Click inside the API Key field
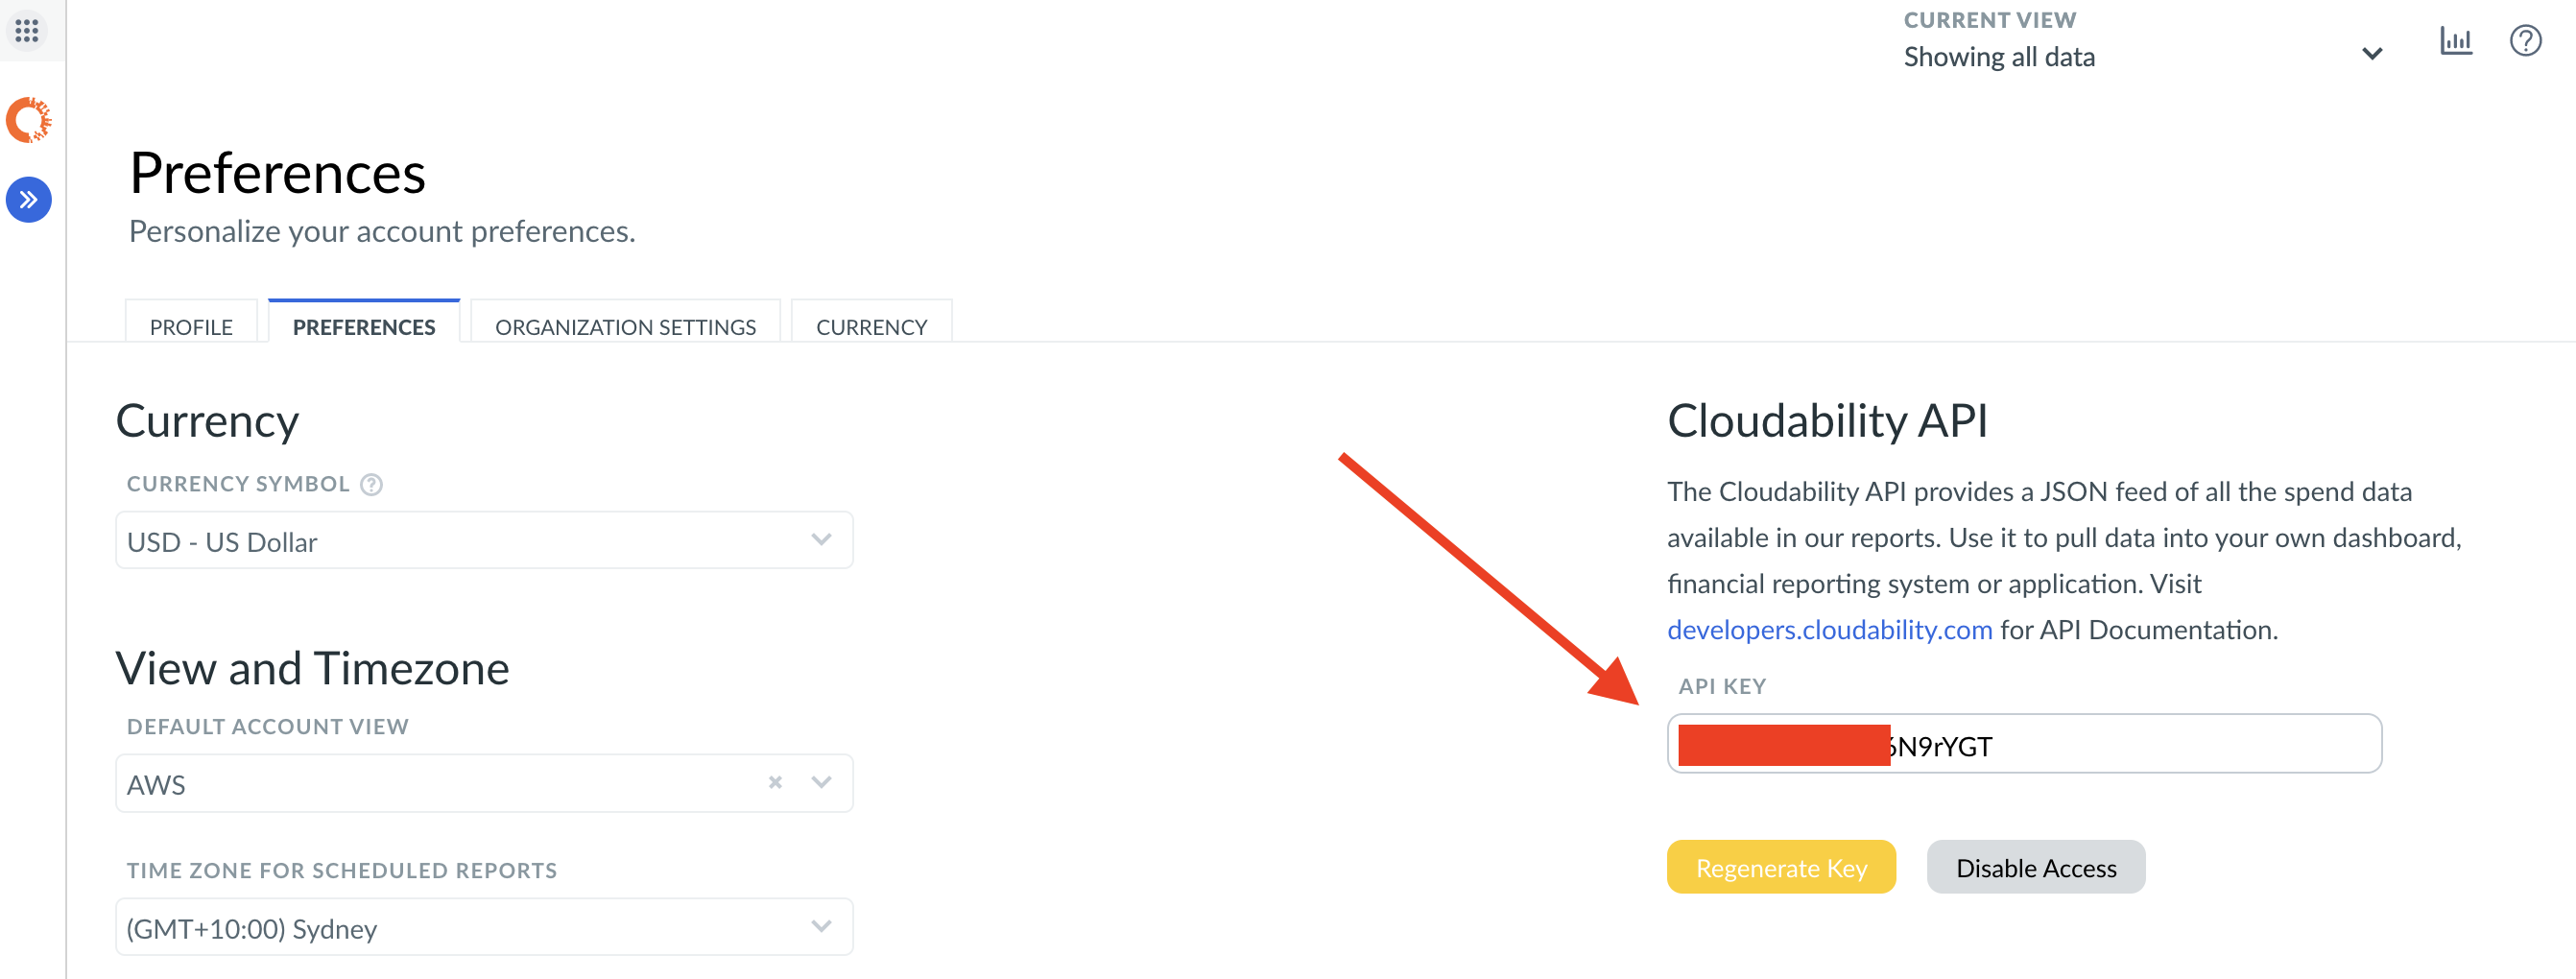Screen dimensions: 2576x979 2150,745
